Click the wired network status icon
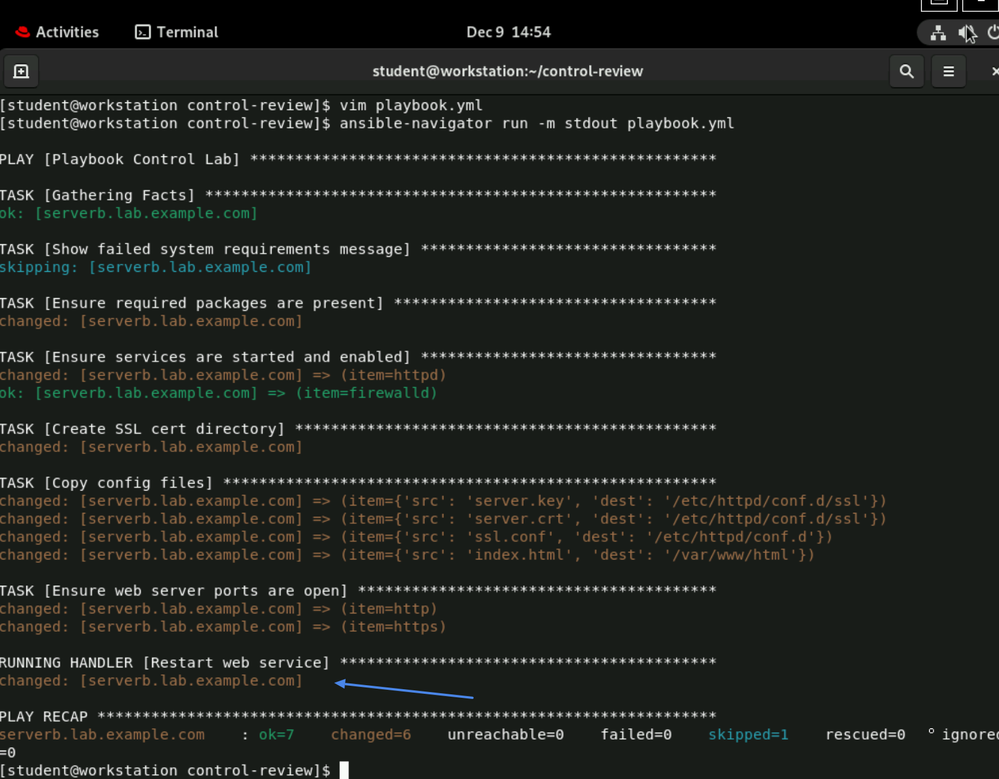 938,33
